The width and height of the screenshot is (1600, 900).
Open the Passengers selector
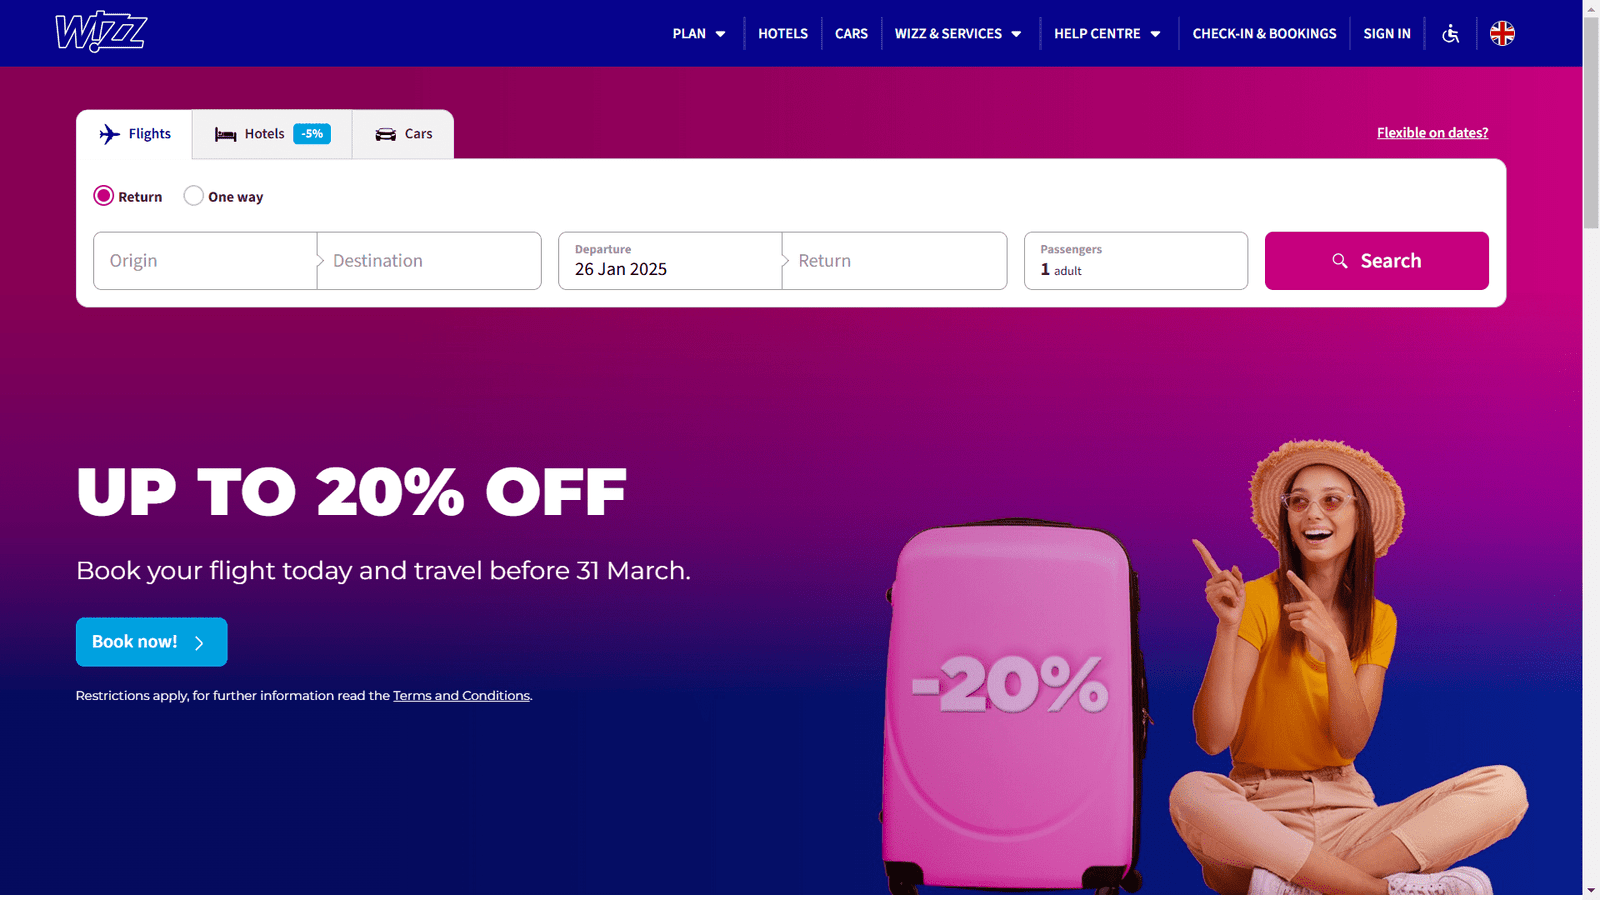point(1136,261)
